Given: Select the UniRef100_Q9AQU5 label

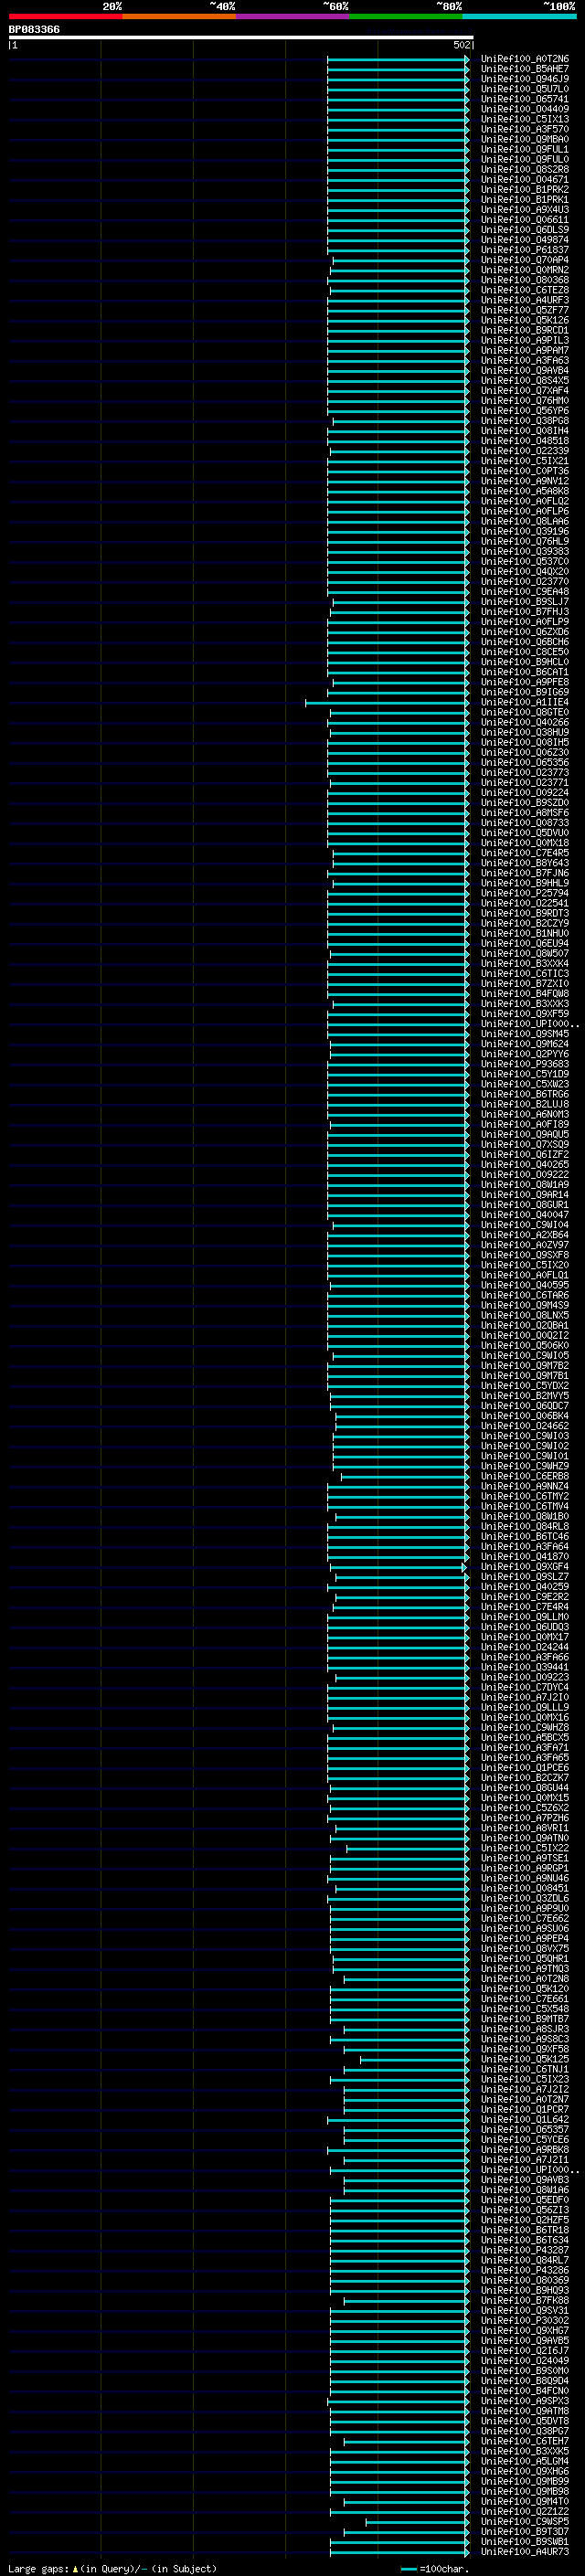Looking at the screenshot, I should [525, 1134].
